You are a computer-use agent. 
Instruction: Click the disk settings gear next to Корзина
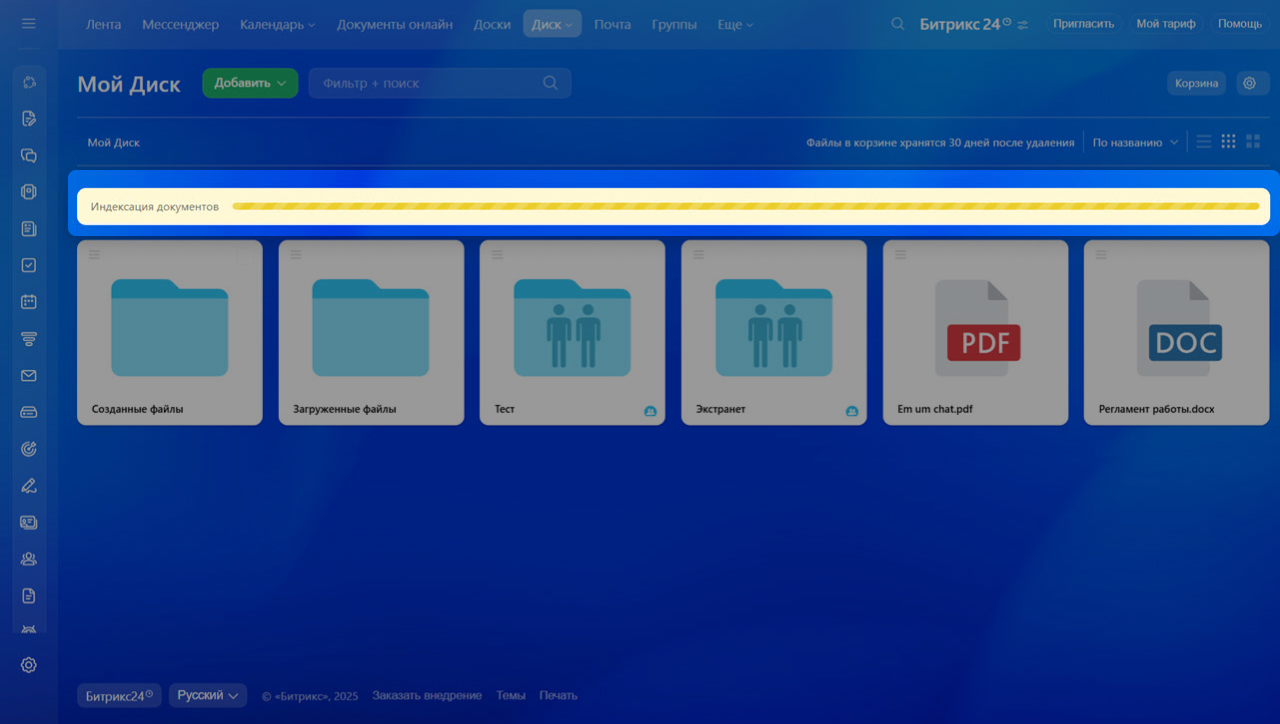pos(1249,83)
